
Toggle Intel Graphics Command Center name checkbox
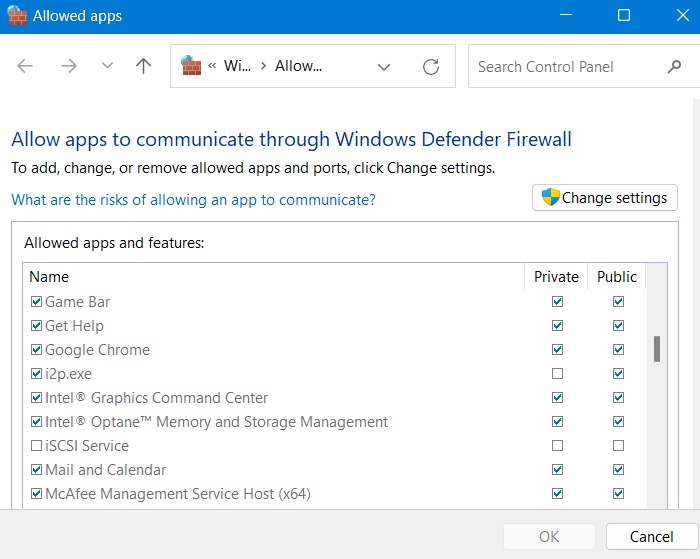[x=37, y=397]
